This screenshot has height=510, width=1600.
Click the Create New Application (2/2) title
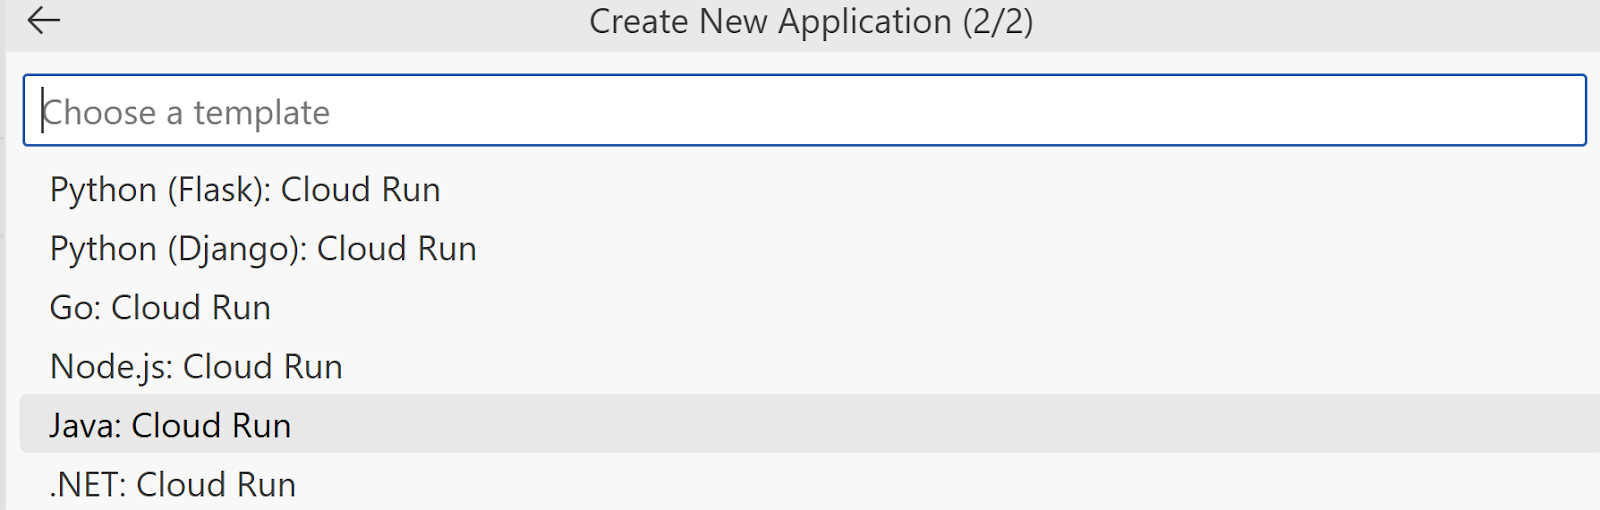tap(810, 22)
